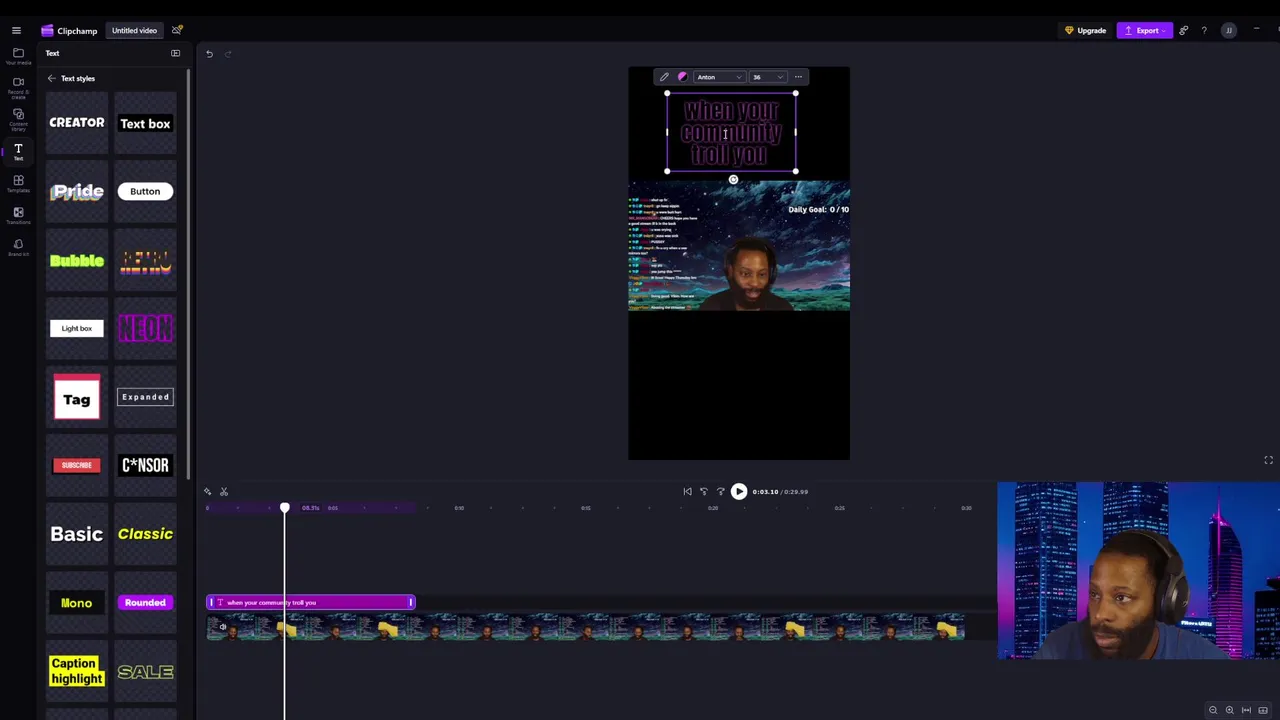
Task: Open the hamburger main menu
Action: [16, 31]
